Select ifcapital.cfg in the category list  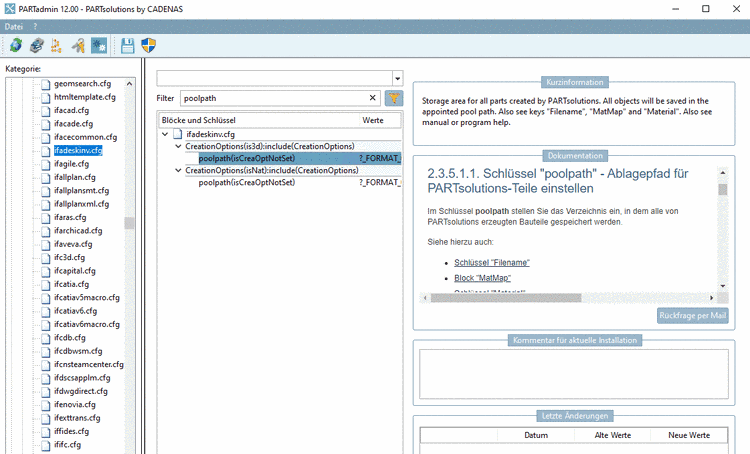coord(75,271)
